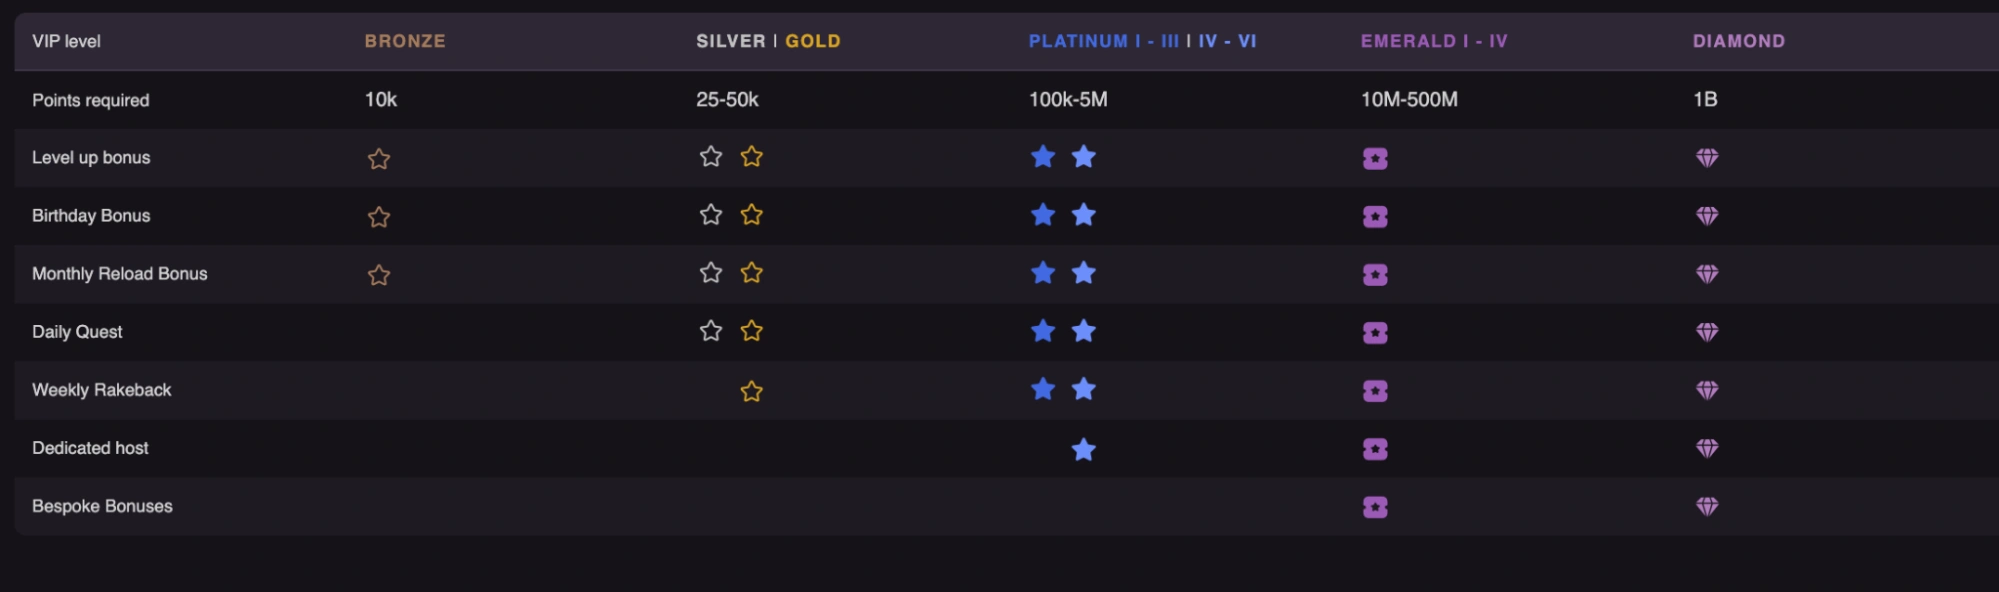Click the Points required row label
This screenshot has height=592, width=1999.
90,100
